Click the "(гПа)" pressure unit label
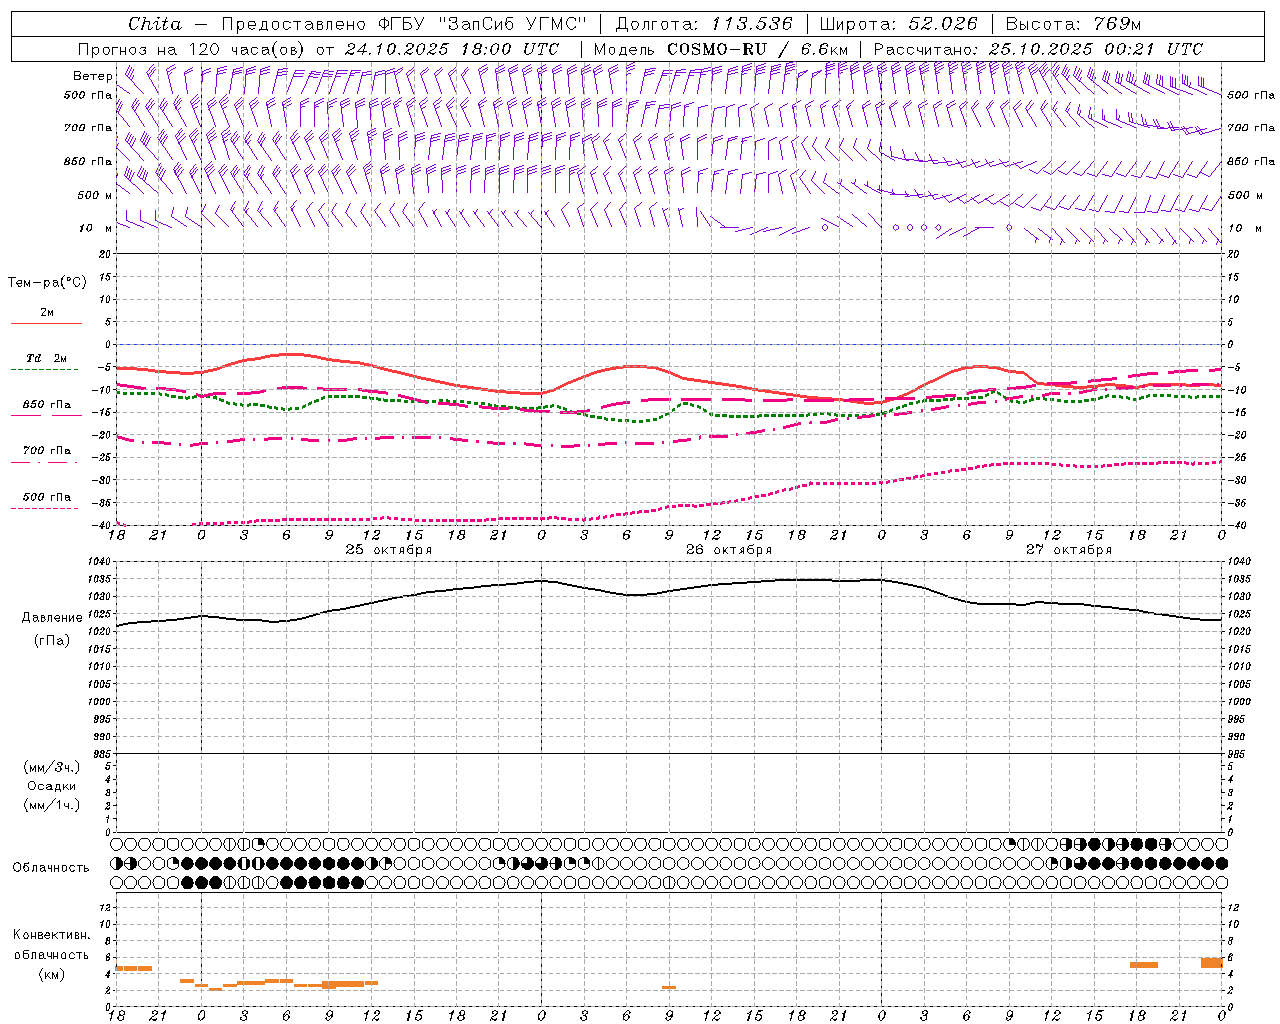The height and width of the screenshot is (1024, 1280). tap(52, 641)
